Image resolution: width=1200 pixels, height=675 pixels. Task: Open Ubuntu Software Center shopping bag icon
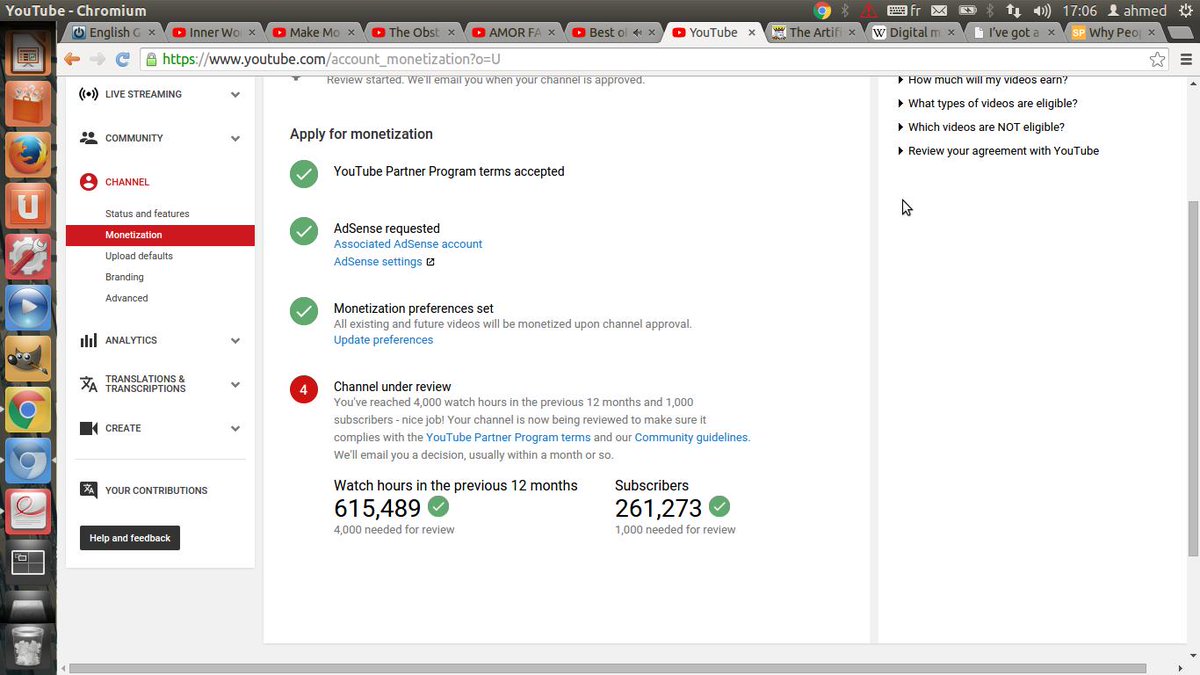pos(28,103)
